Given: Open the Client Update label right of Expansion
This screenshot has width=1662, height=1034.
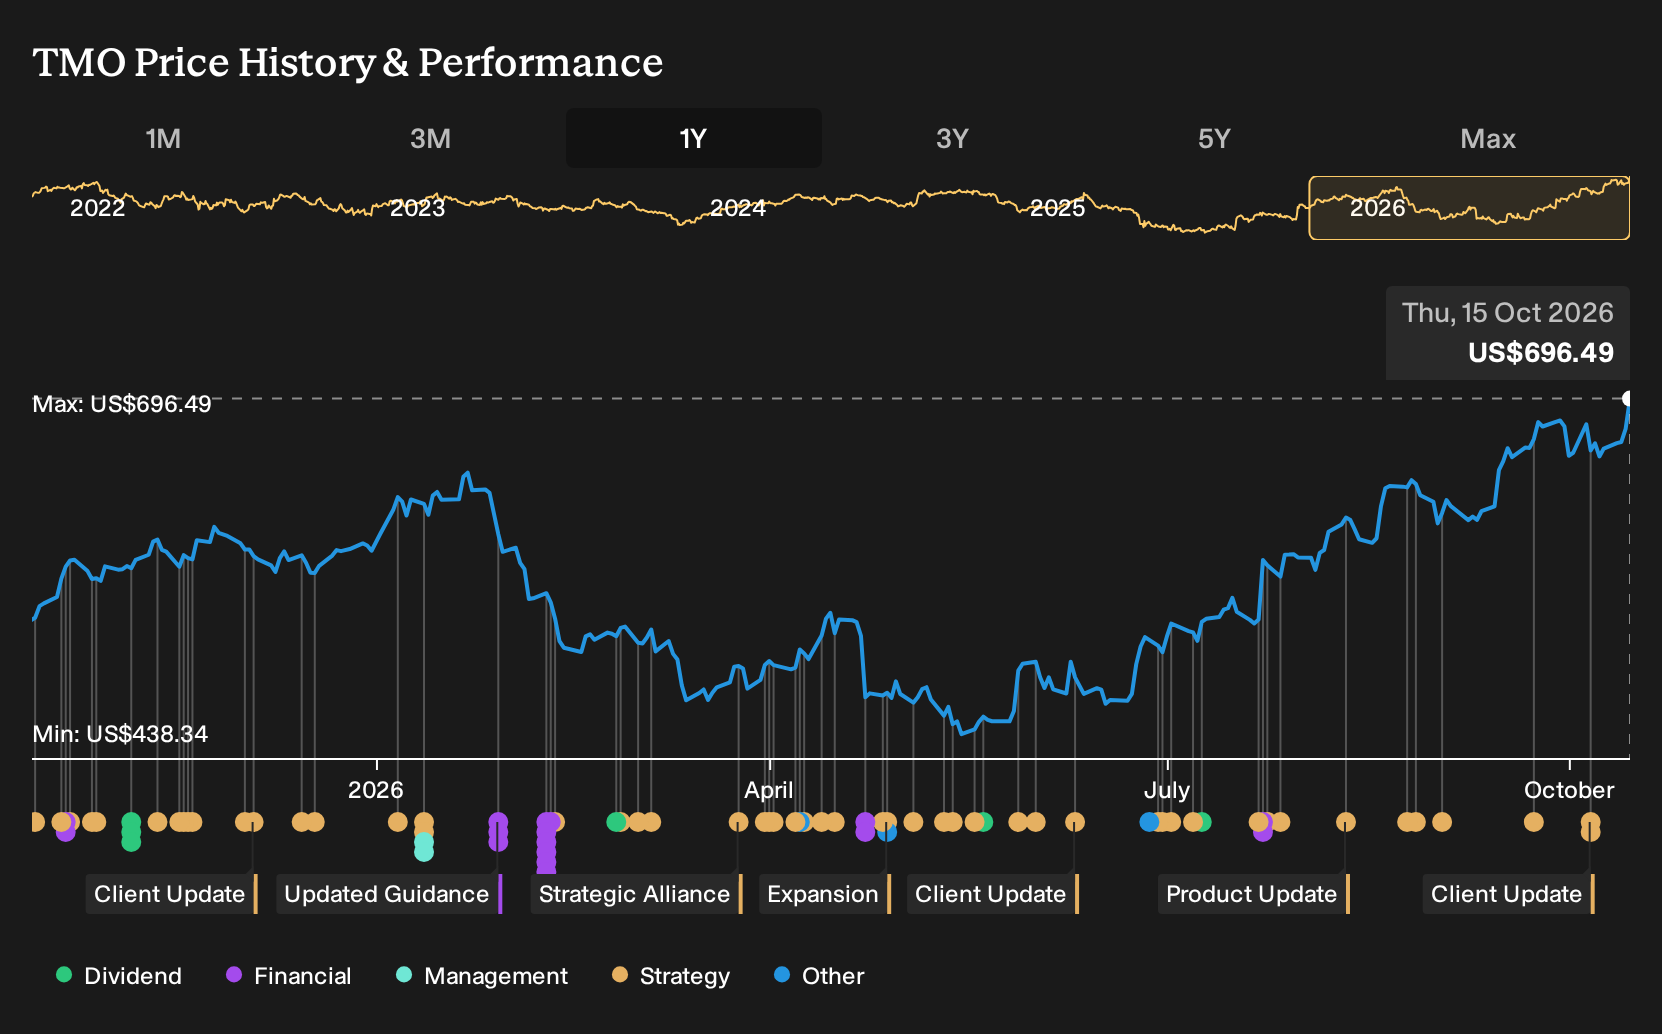Looking at the screenshot, I should (992, 894).
